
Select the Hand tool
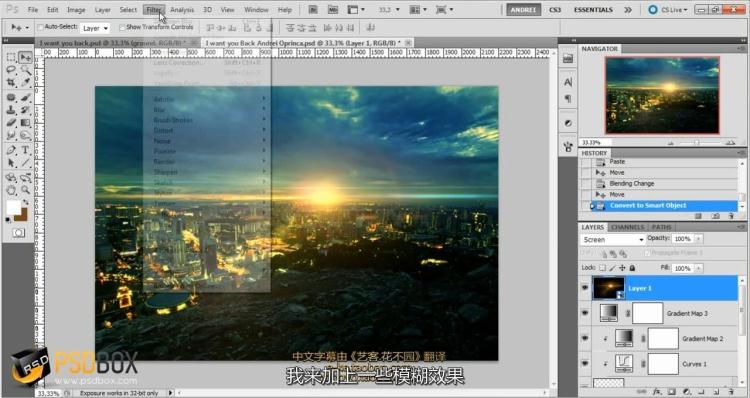tap(11, 190)
